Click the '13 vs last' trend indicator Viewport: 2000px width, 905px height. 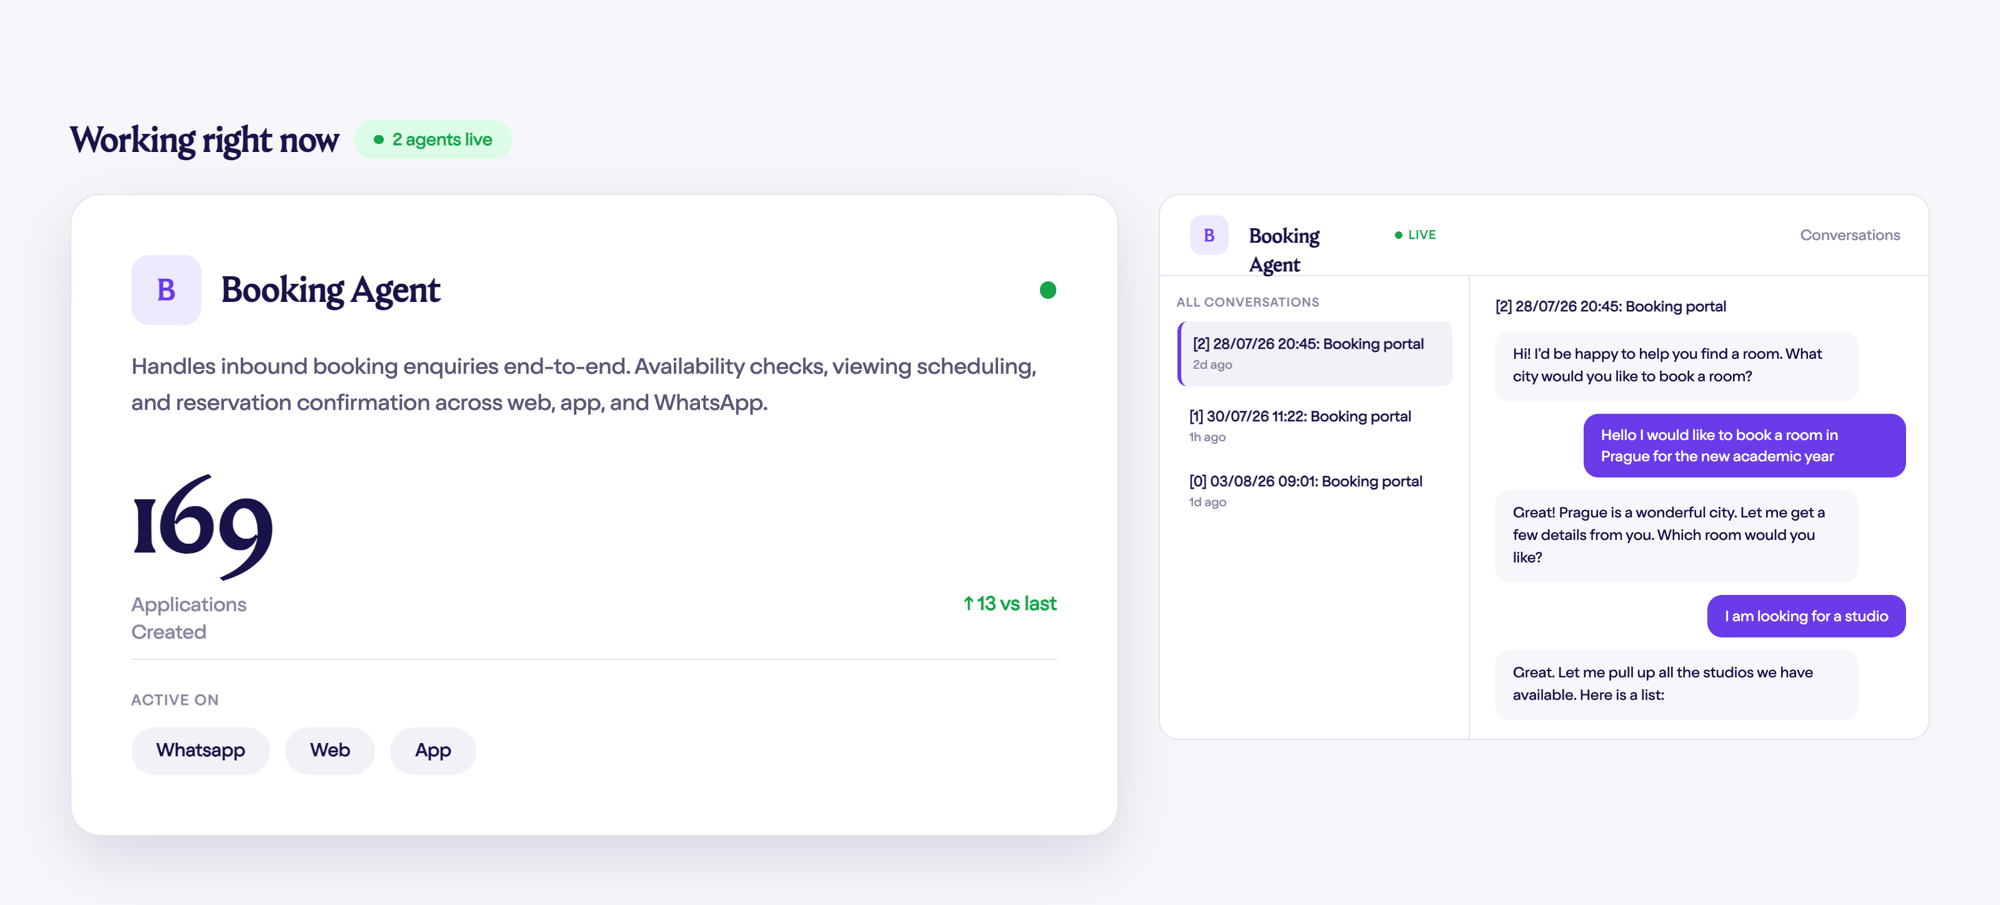coord(1009,603)
